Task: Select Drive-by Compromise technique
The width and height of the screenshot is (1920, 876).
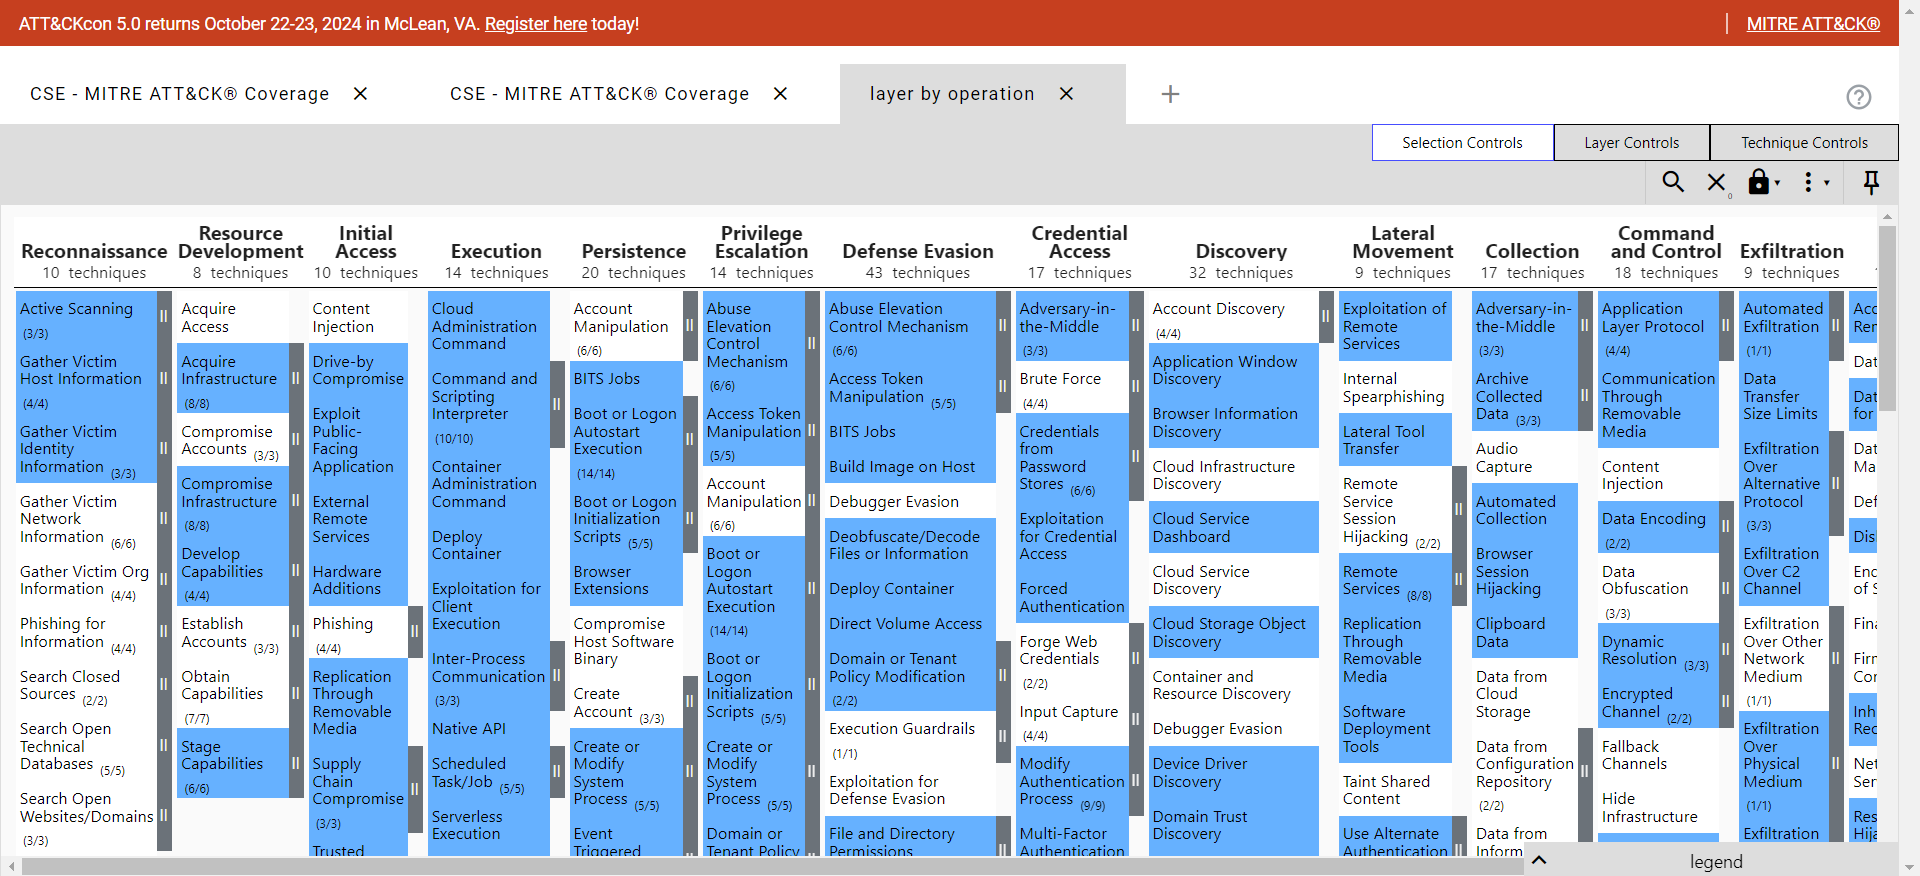Action: (x=359, y=370)
